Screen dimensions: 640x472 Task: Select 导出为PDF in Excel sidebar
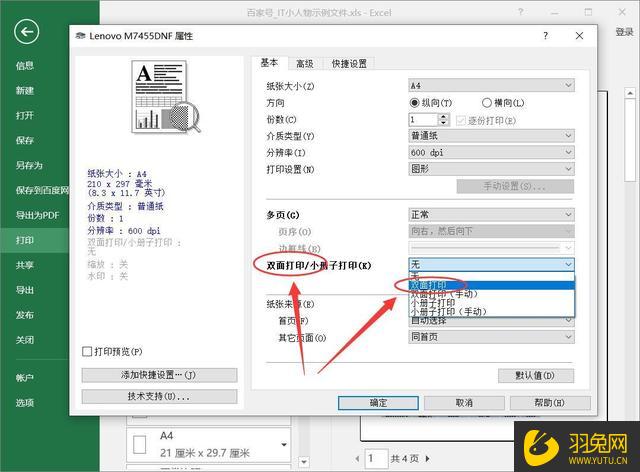pyautogui.click(x=38, y=215)
